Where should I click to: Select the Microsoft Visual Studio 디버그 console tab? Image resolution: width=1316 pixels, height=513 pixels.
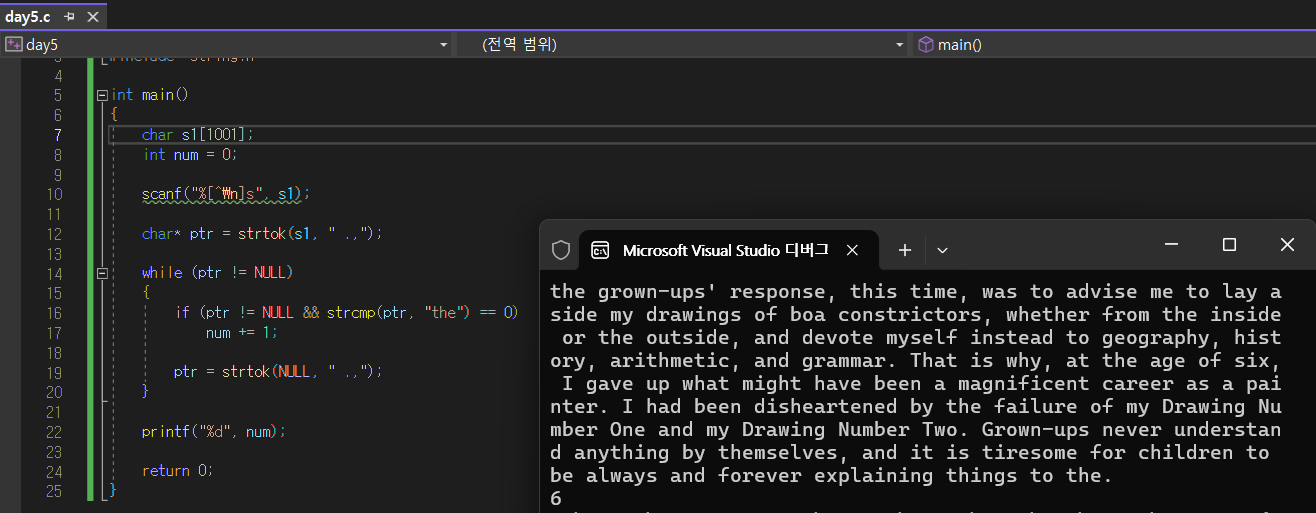point(728,250)
